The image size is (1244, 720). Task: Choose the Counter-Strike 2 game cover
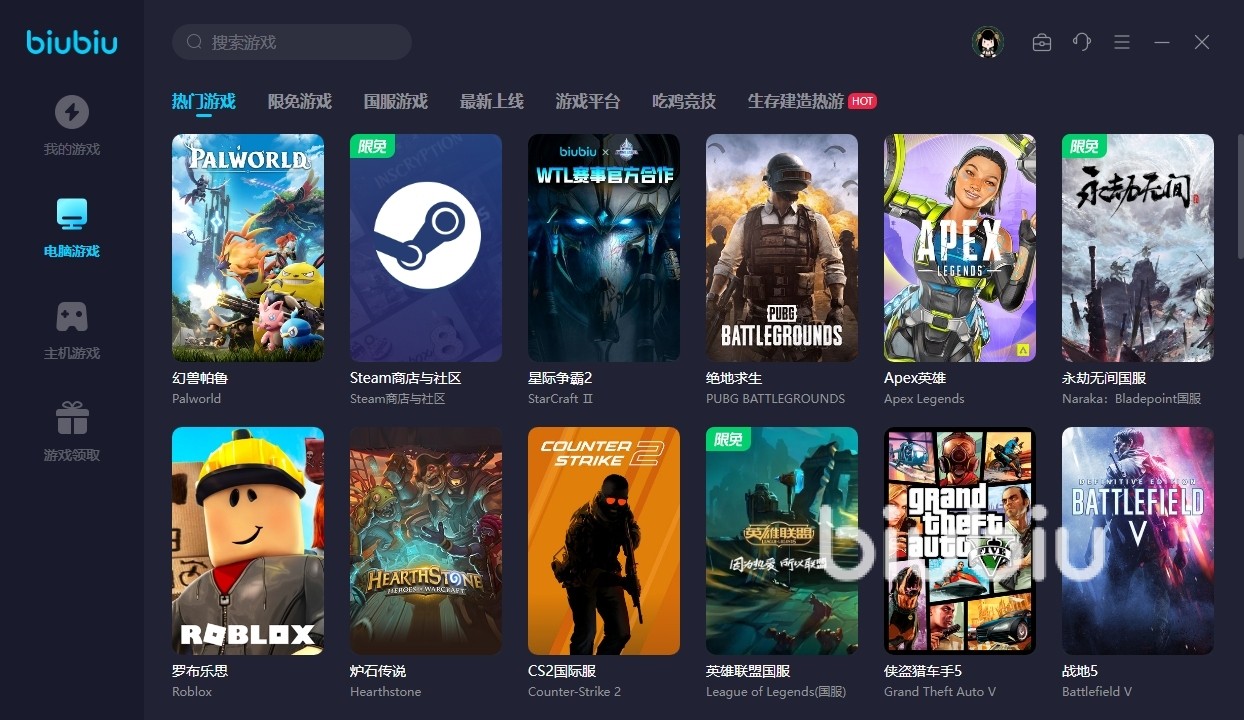(x=604, y=541)
